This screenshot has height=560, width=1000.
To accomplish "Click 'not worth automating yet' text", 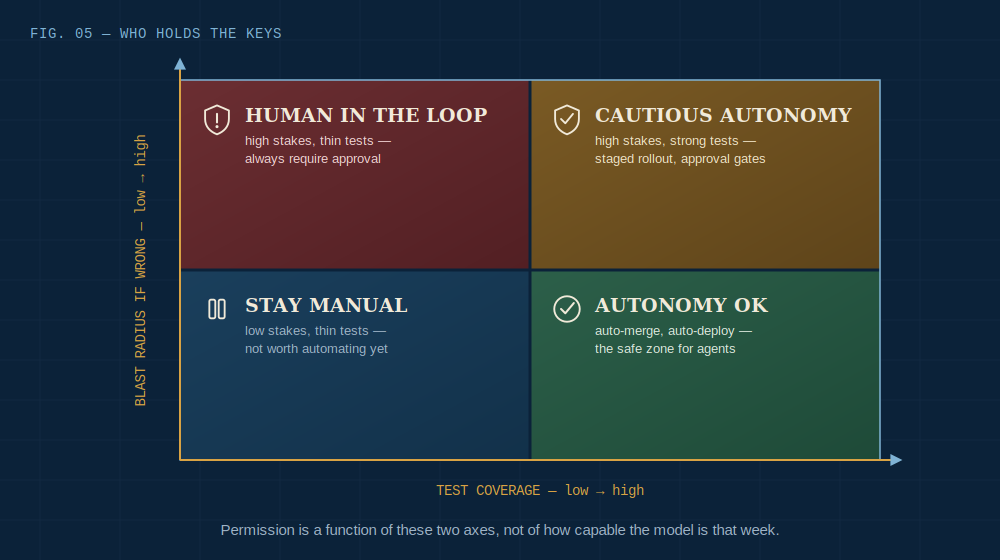I will [x=316, y=349].
